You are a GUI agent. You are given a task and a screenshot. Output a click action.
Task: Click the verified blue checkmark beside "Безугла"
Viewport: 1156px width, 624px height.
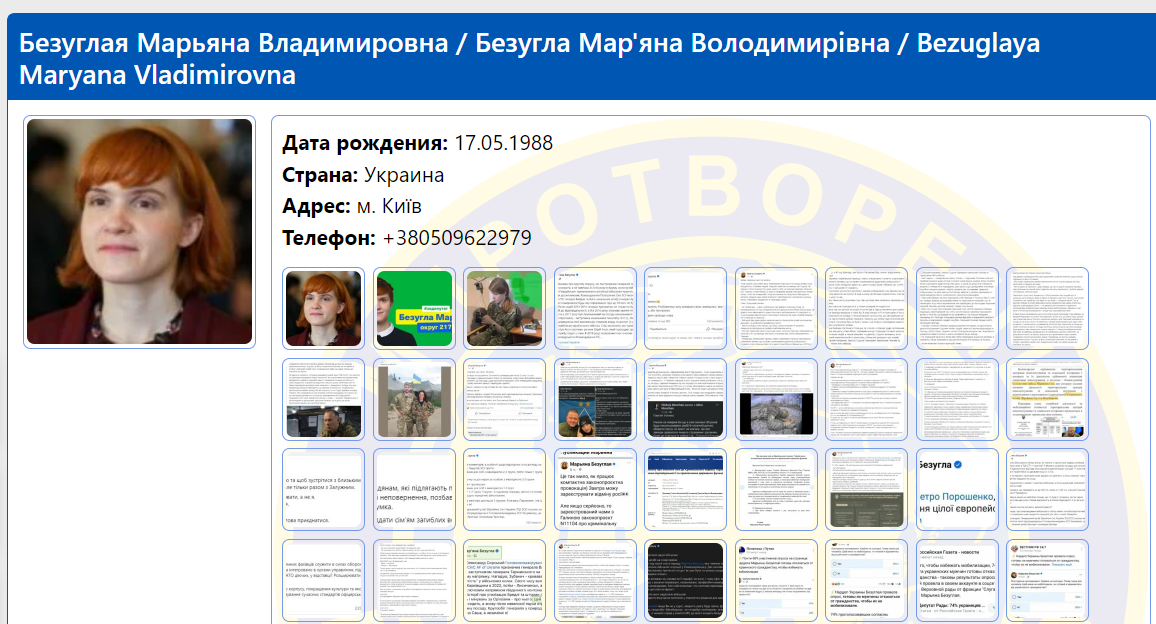[x=958, y=464]
